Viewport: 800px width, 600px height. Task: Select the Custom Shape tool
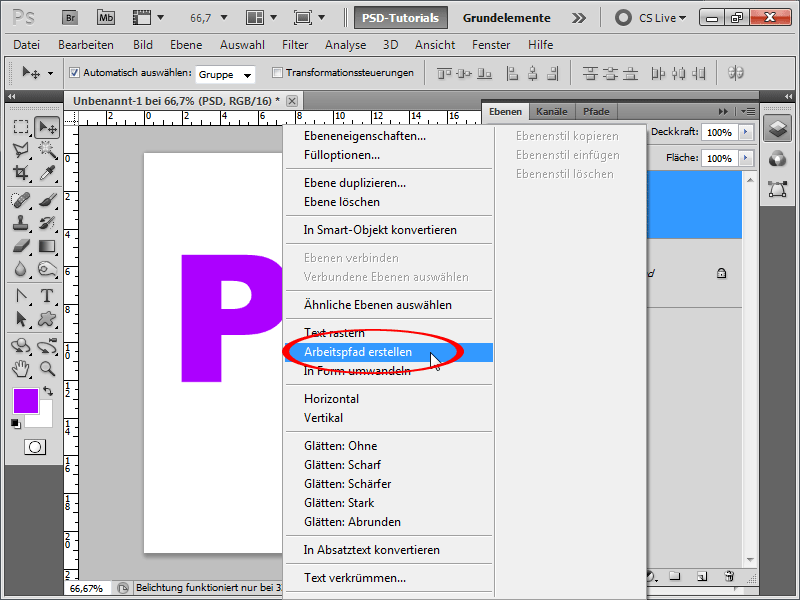(47, 319)
